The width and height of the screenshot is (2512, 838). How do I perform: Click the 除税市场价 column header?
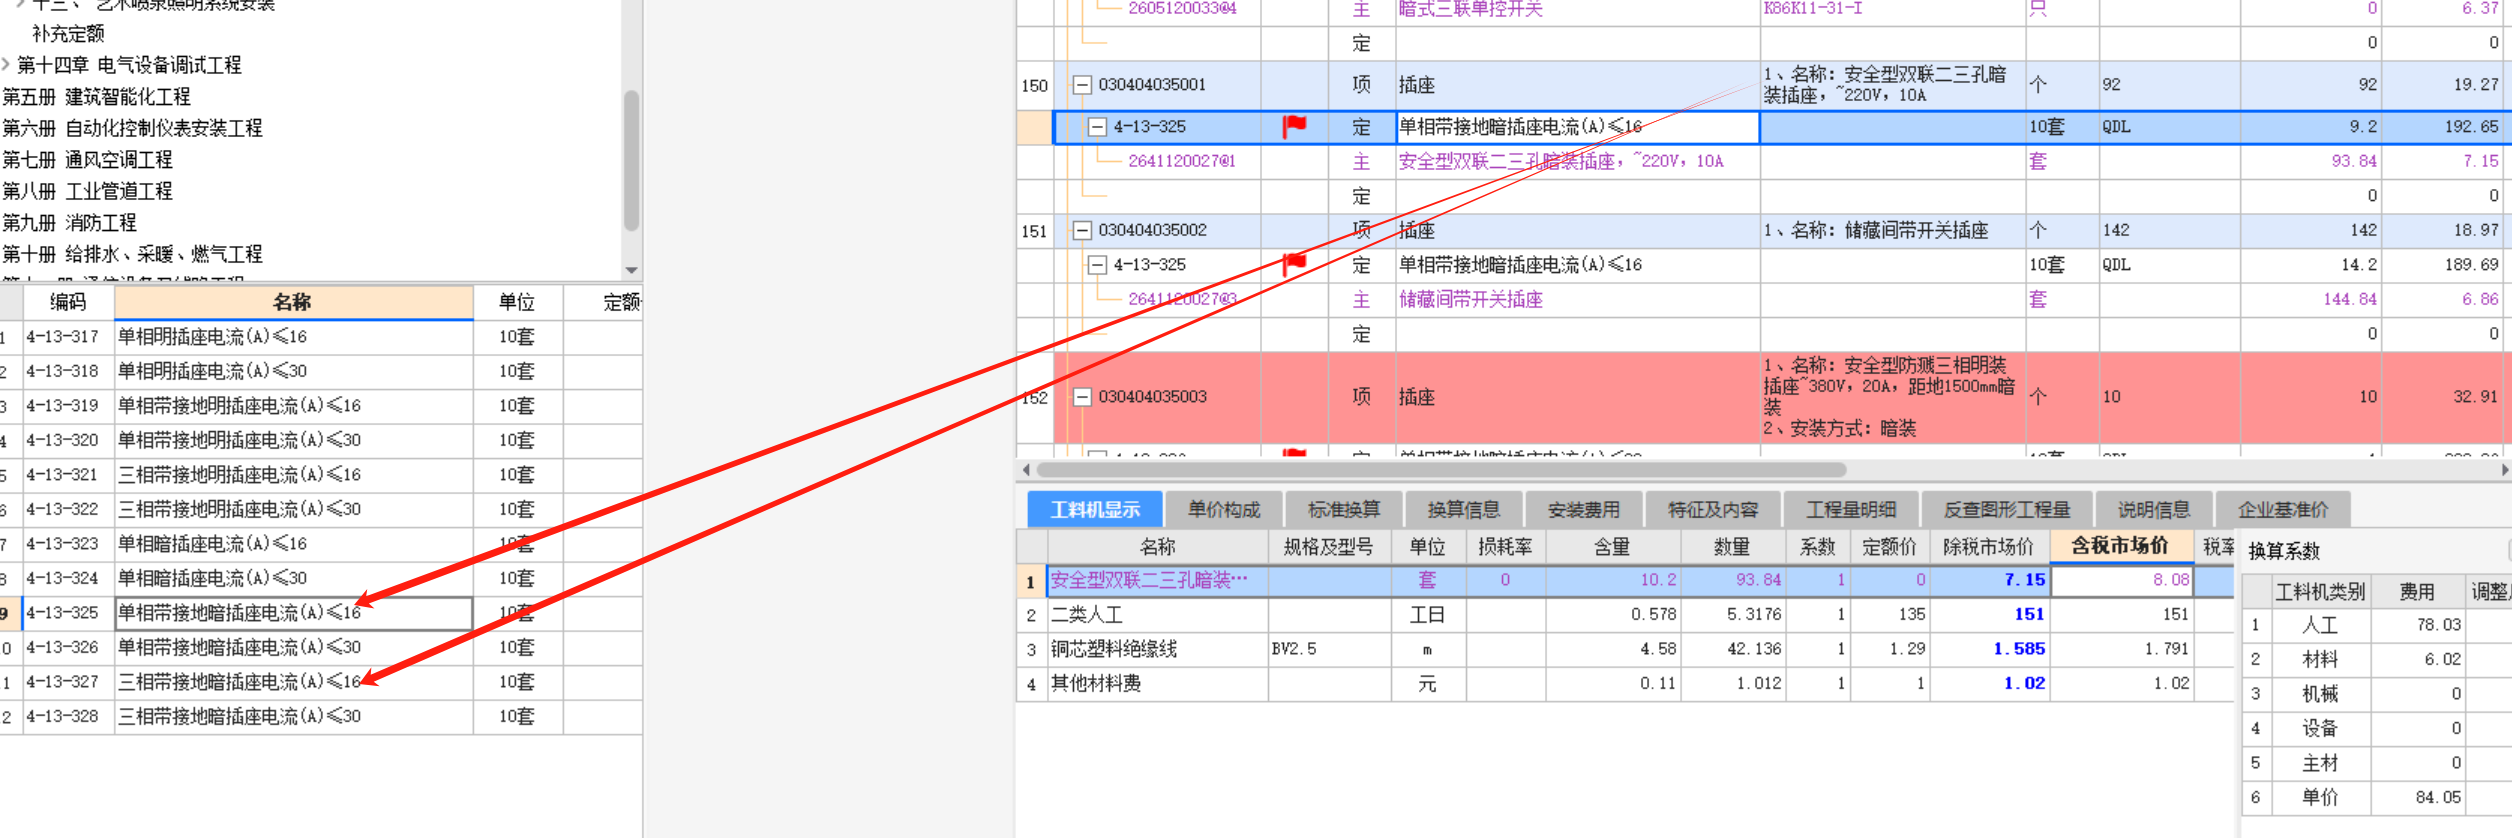(x=1988, y=547)
